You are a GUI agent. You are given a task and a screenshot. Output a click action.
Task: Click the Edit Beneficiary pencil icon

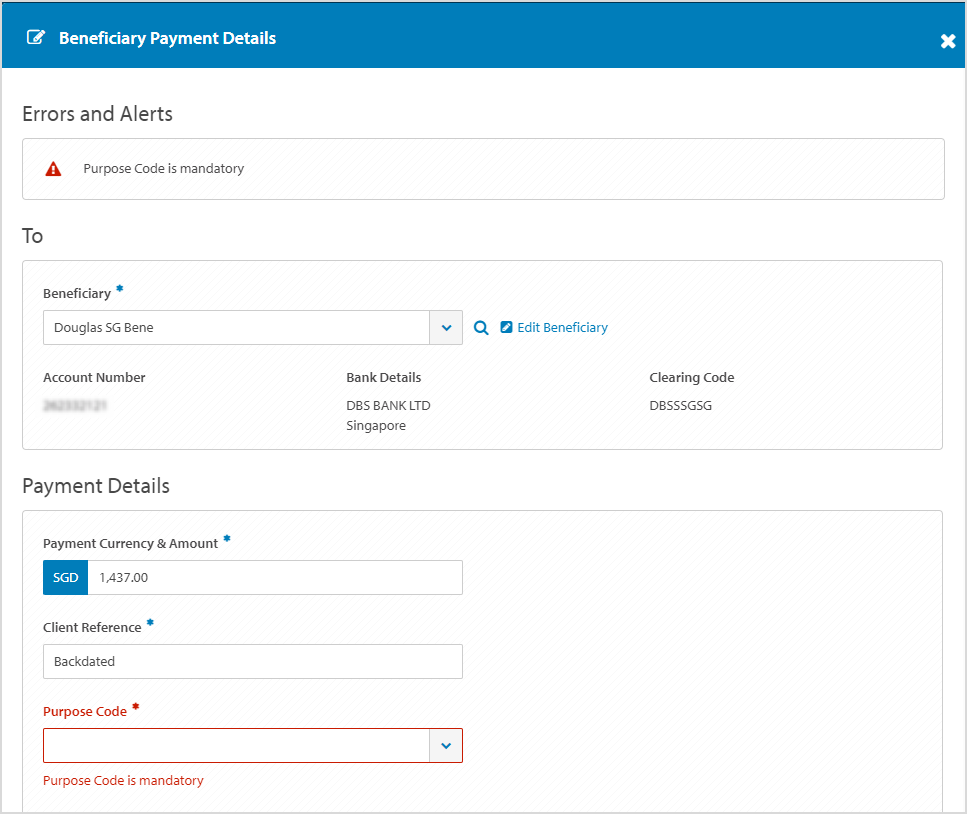tap(506, 327)
